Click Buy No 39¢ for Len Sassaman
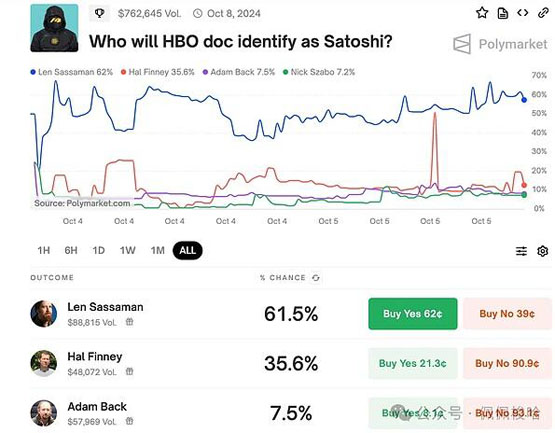This screenshot has height=433, width=555. tap(507, 314)
